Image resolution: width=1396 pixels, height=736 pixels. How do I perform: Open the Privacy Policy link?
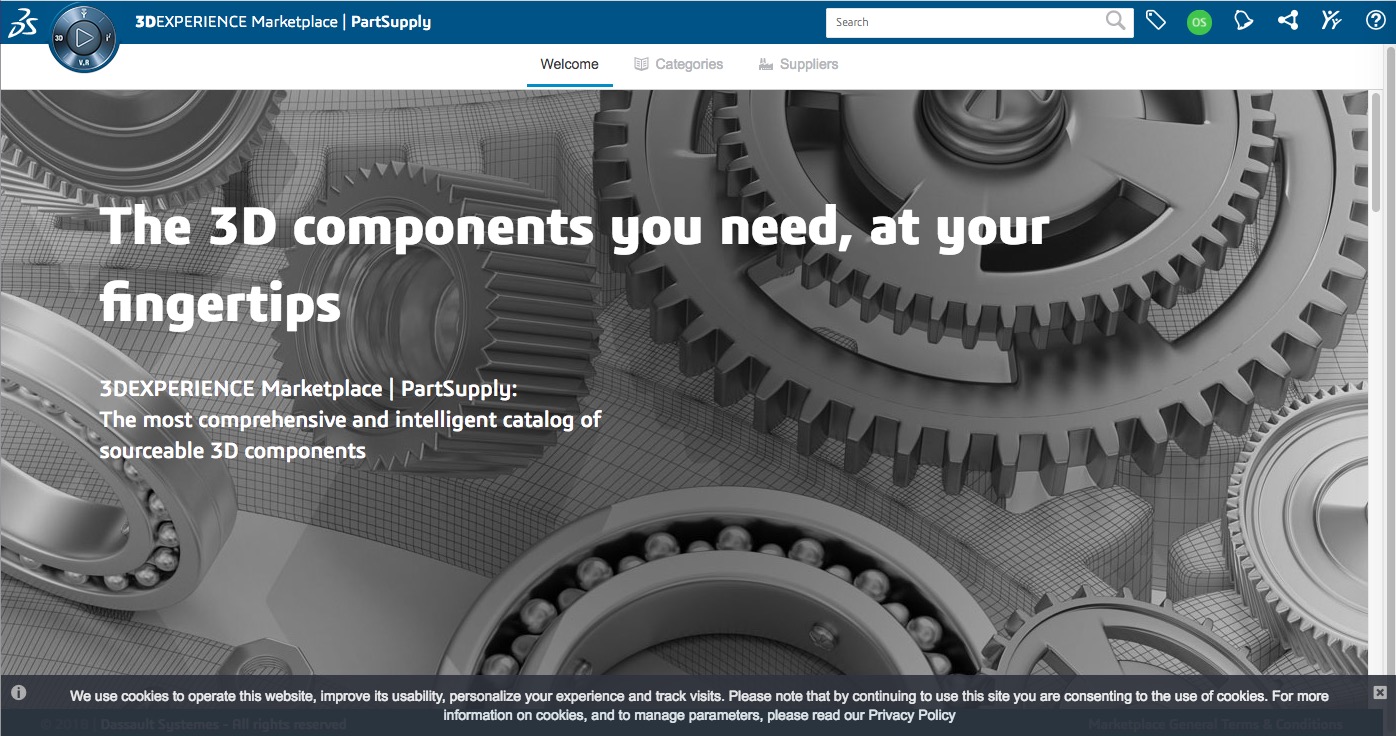911,715
